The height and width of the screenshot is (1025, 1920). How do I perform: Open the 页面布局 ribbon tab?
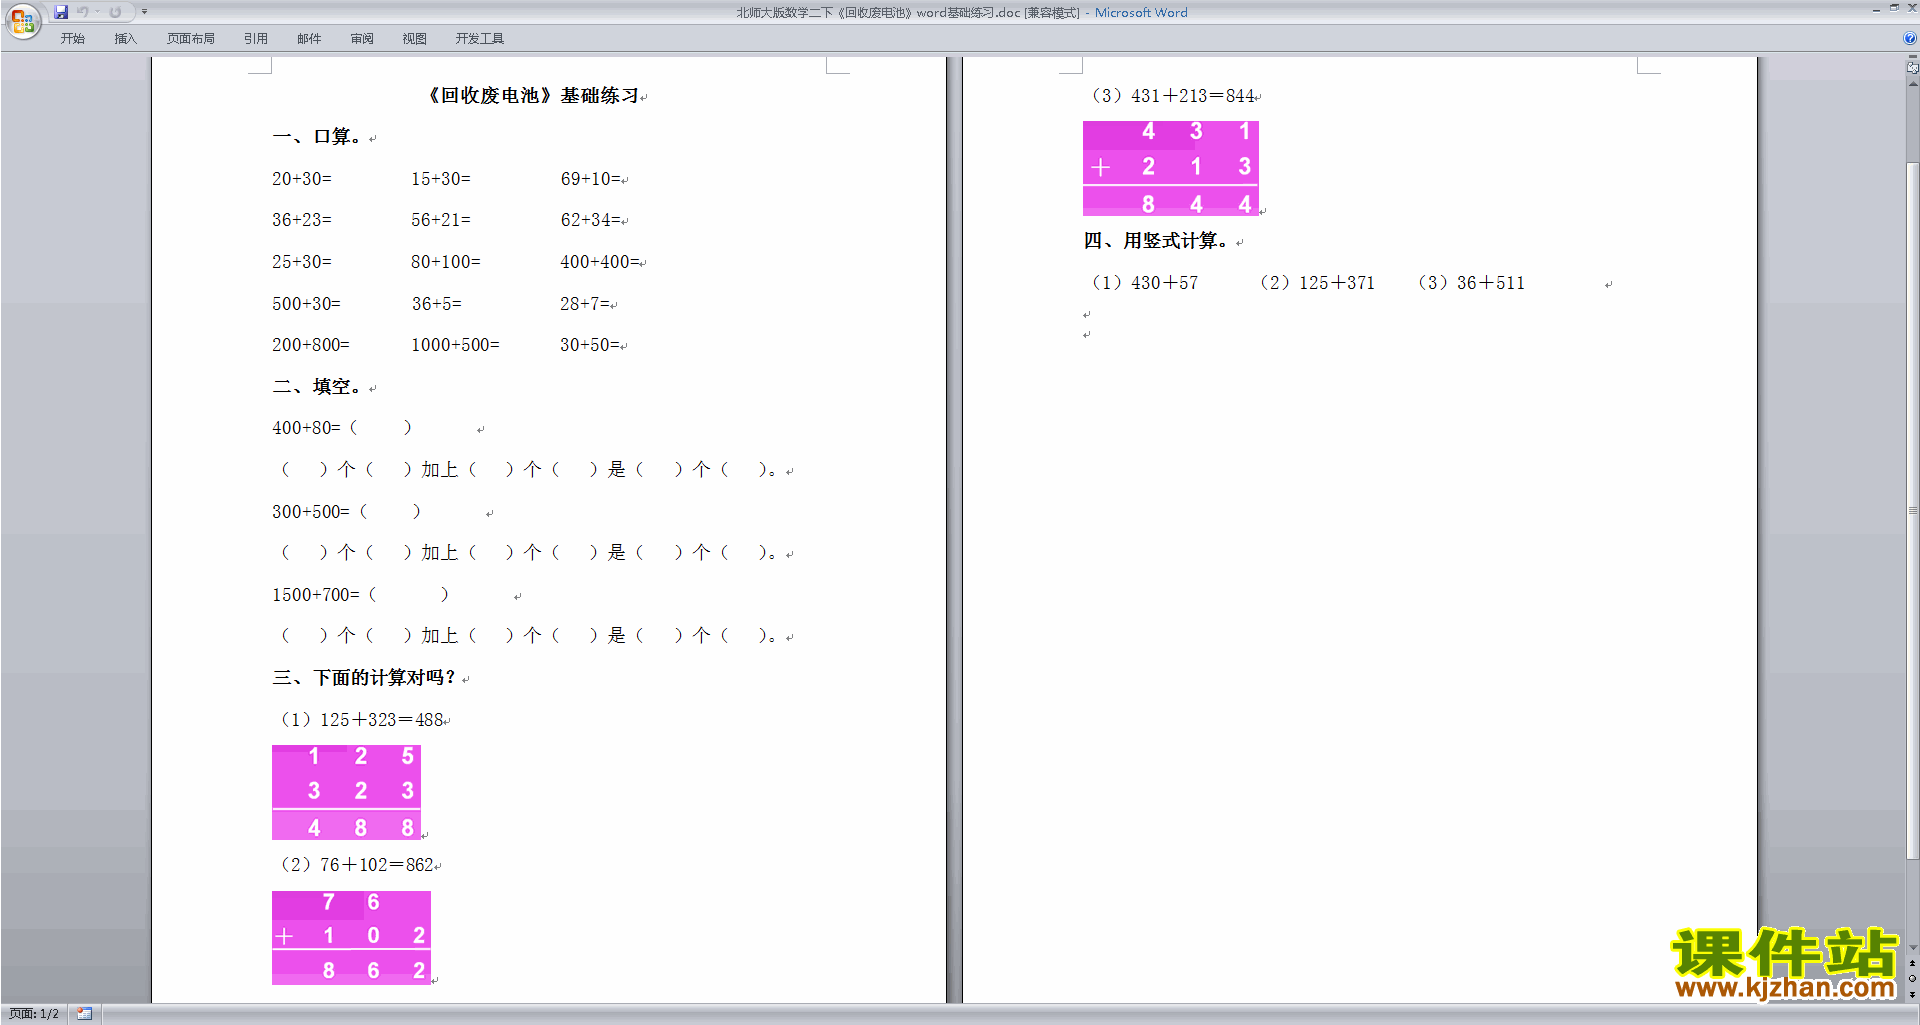[191, 38]
